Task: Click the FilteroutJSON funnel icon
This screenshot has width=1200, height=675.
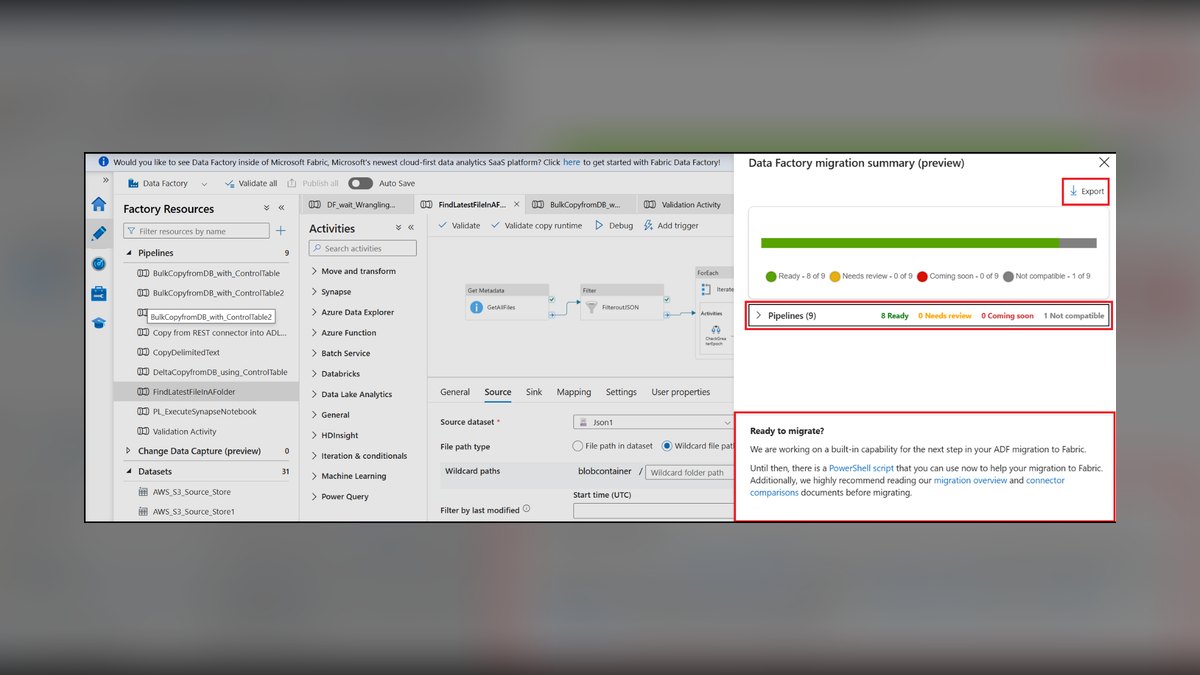Action: [x=590, y=309]
